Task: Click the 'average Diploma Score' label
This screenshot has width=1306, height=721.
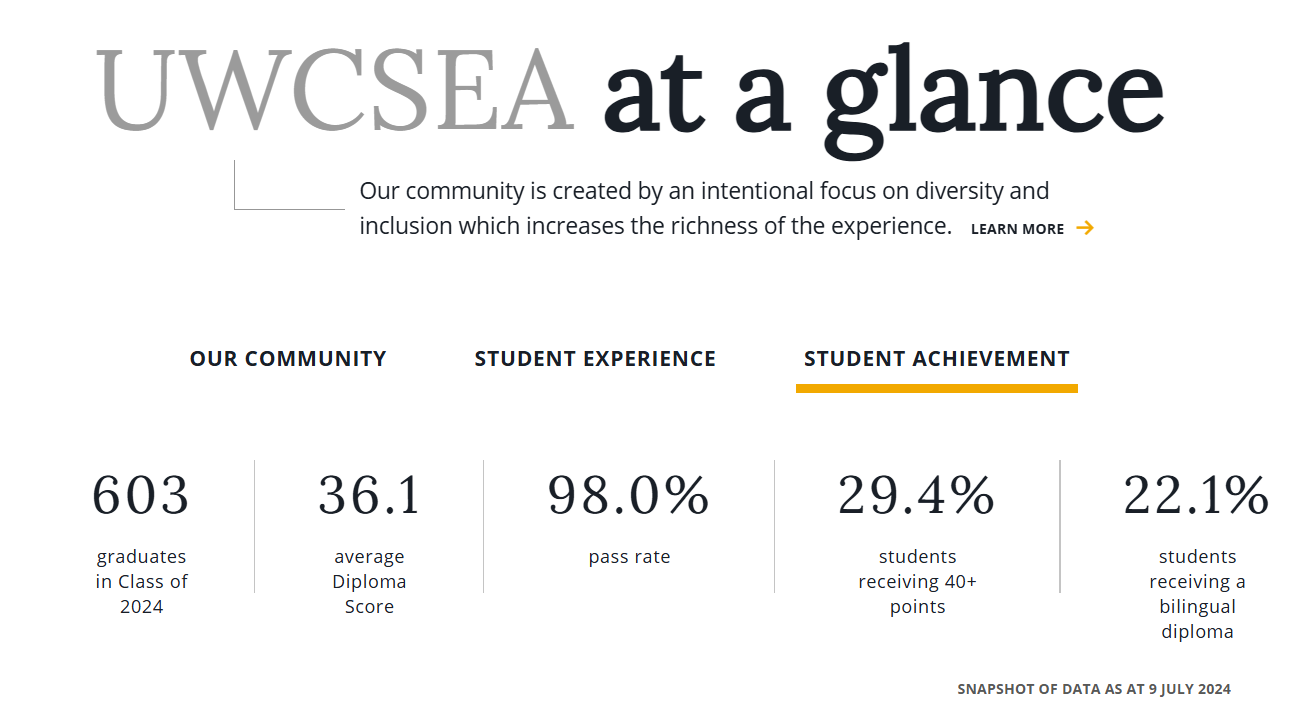Action: click(x=370, y=581)
